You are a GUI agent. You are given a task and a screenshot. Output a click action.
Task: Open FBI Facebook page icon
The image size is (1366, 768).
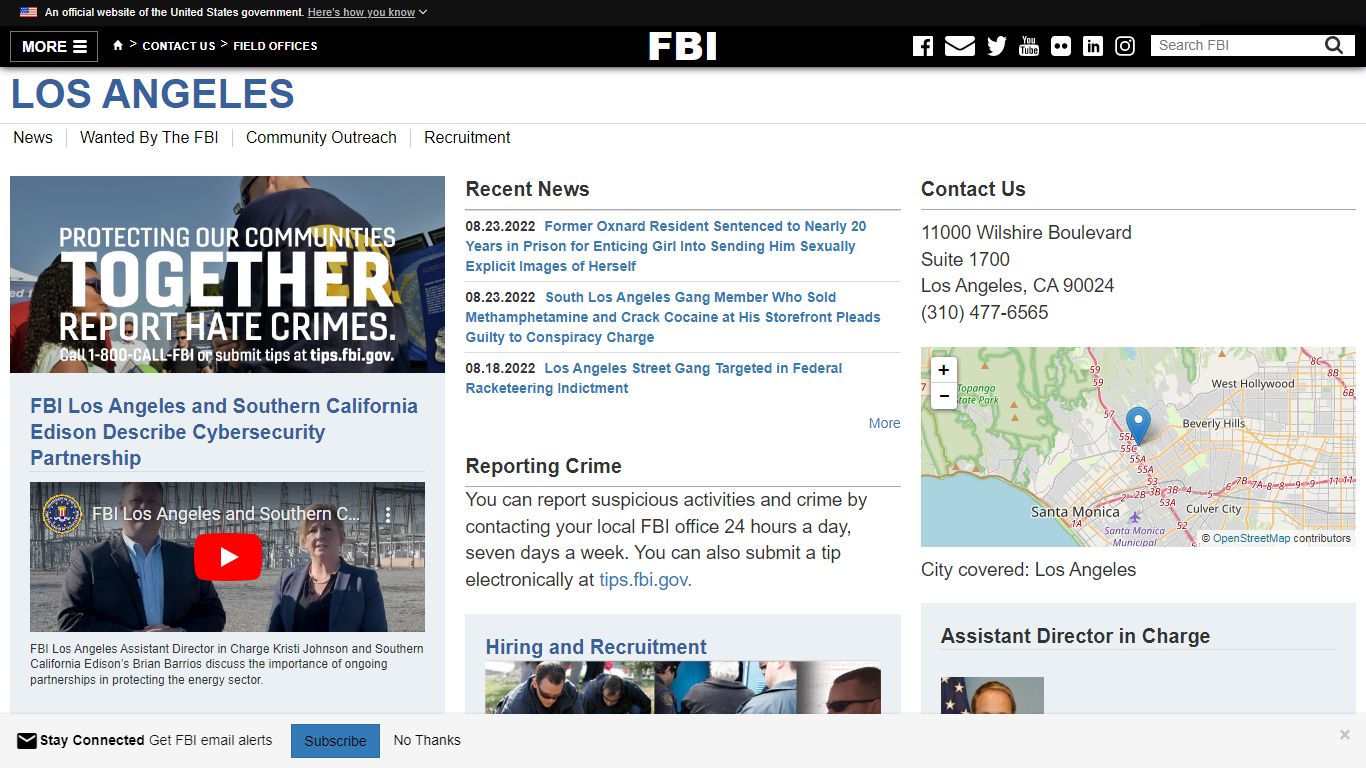[922, 46]
